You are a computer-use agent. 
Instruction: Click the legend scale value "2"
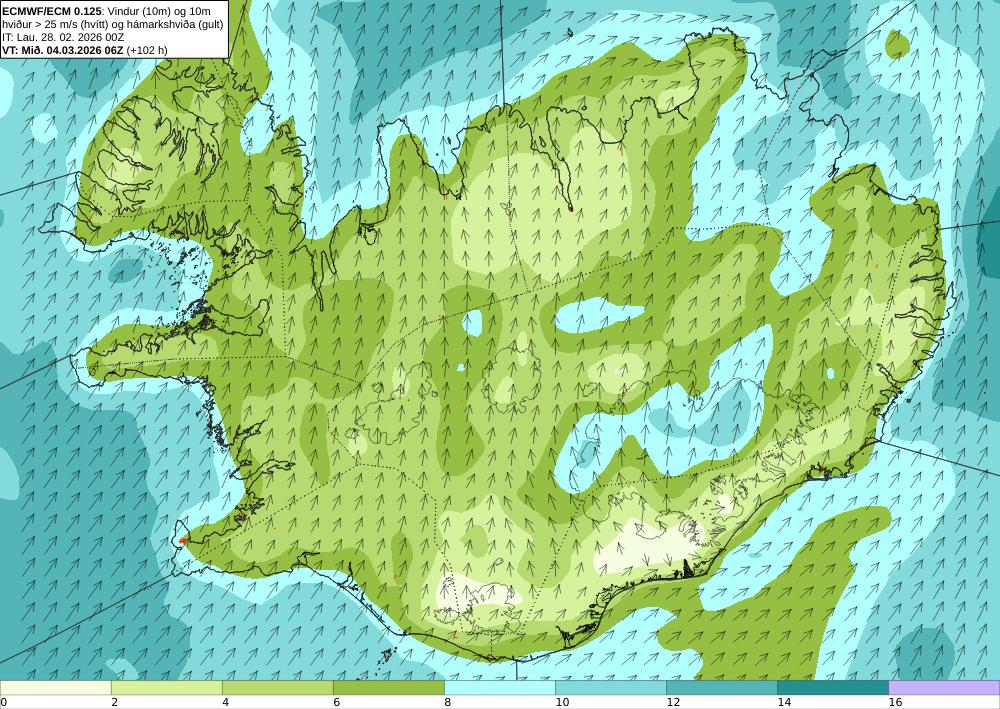tap(115, 702)
